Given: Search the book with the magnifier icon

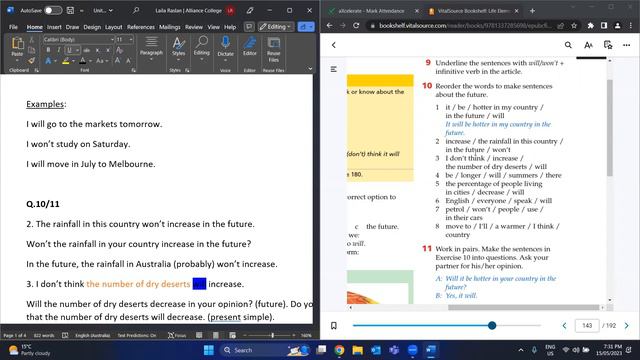Looking at the screenshot, I should (568, 45).
